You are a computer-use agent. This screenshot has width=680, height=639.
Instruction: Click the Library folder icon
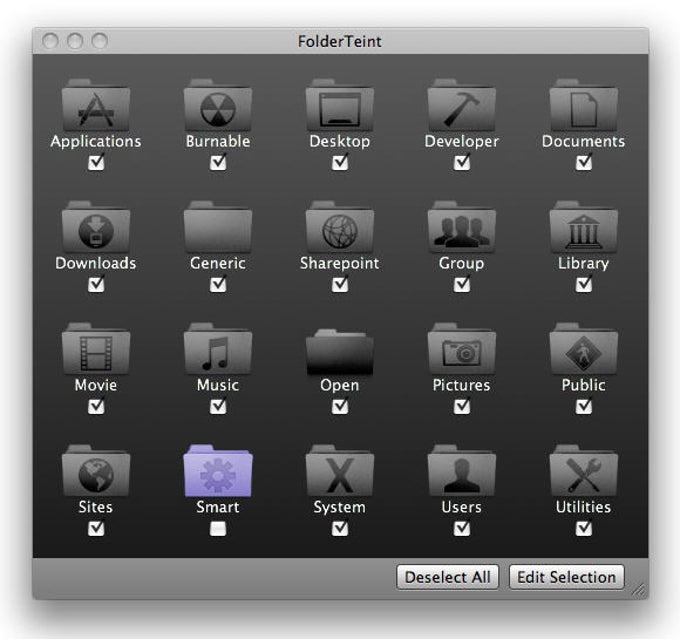coord(583,227)
